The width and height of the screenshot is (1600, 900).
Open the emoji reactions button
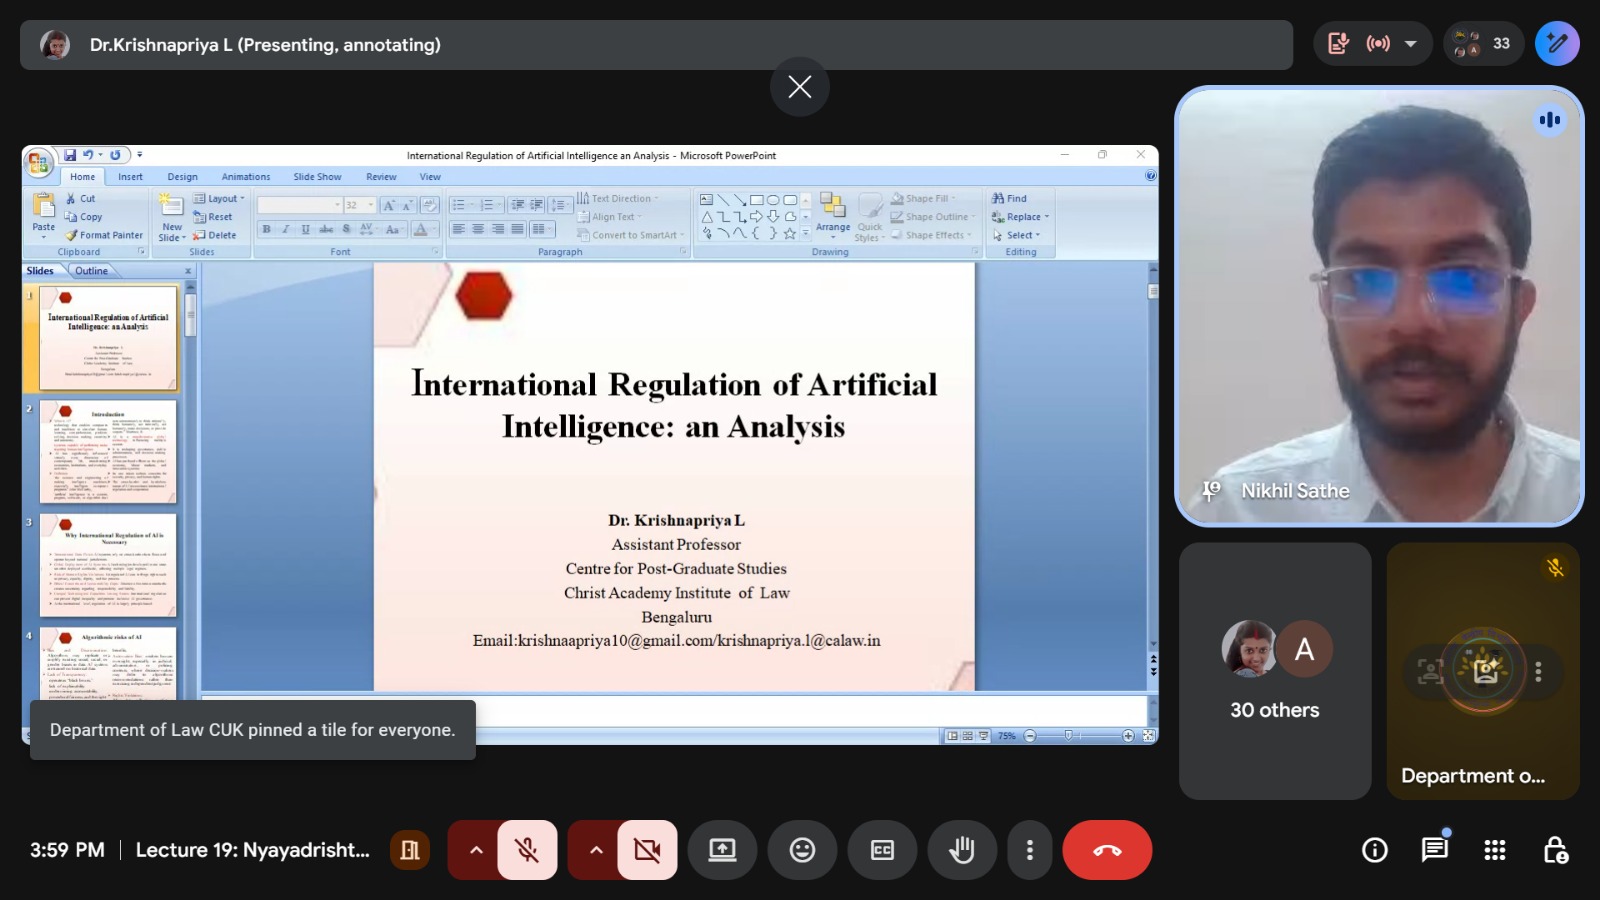[802, 850]
